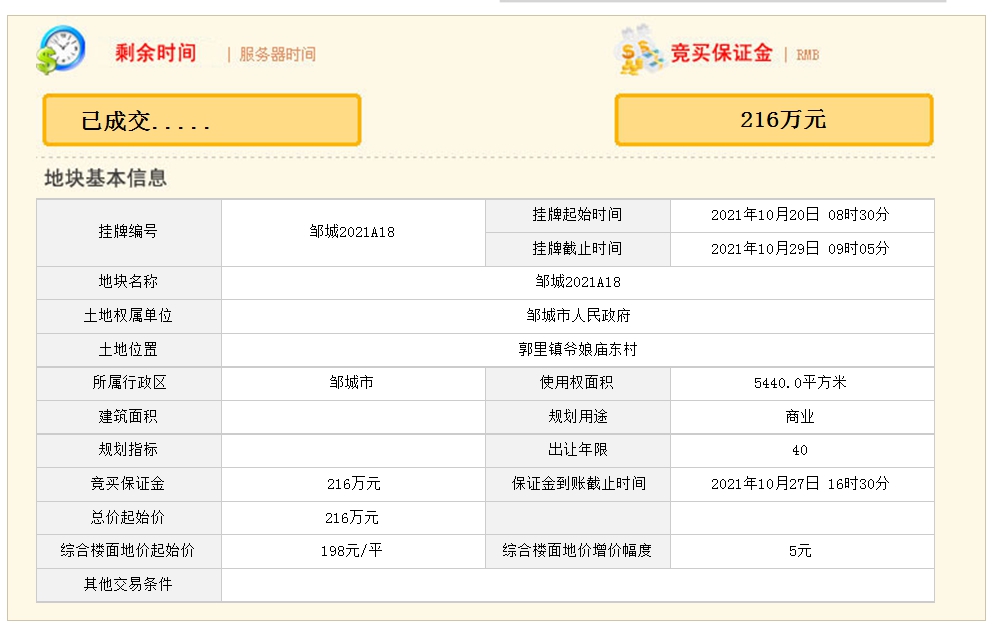This screenshot has height=627, width=994.
Task: Click the 竞买保证金 table row label
Action: [128, 484]
